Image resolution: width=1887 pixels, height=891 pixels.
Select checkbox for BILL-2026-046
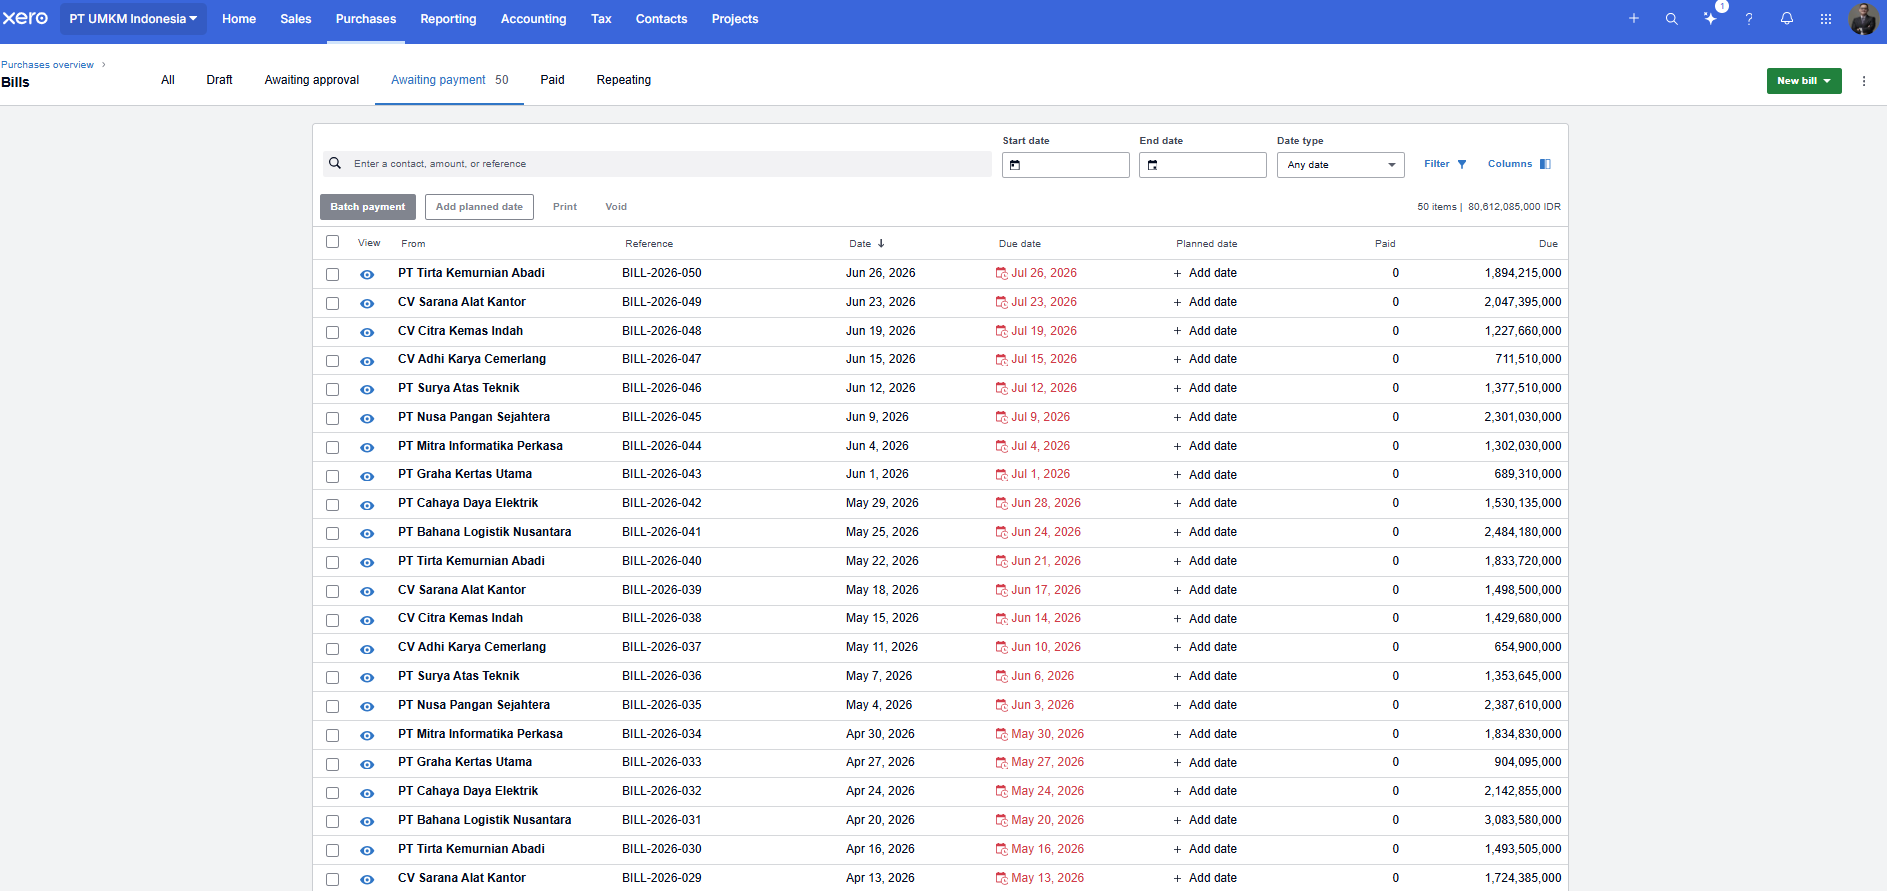click(x=332, y=389)
